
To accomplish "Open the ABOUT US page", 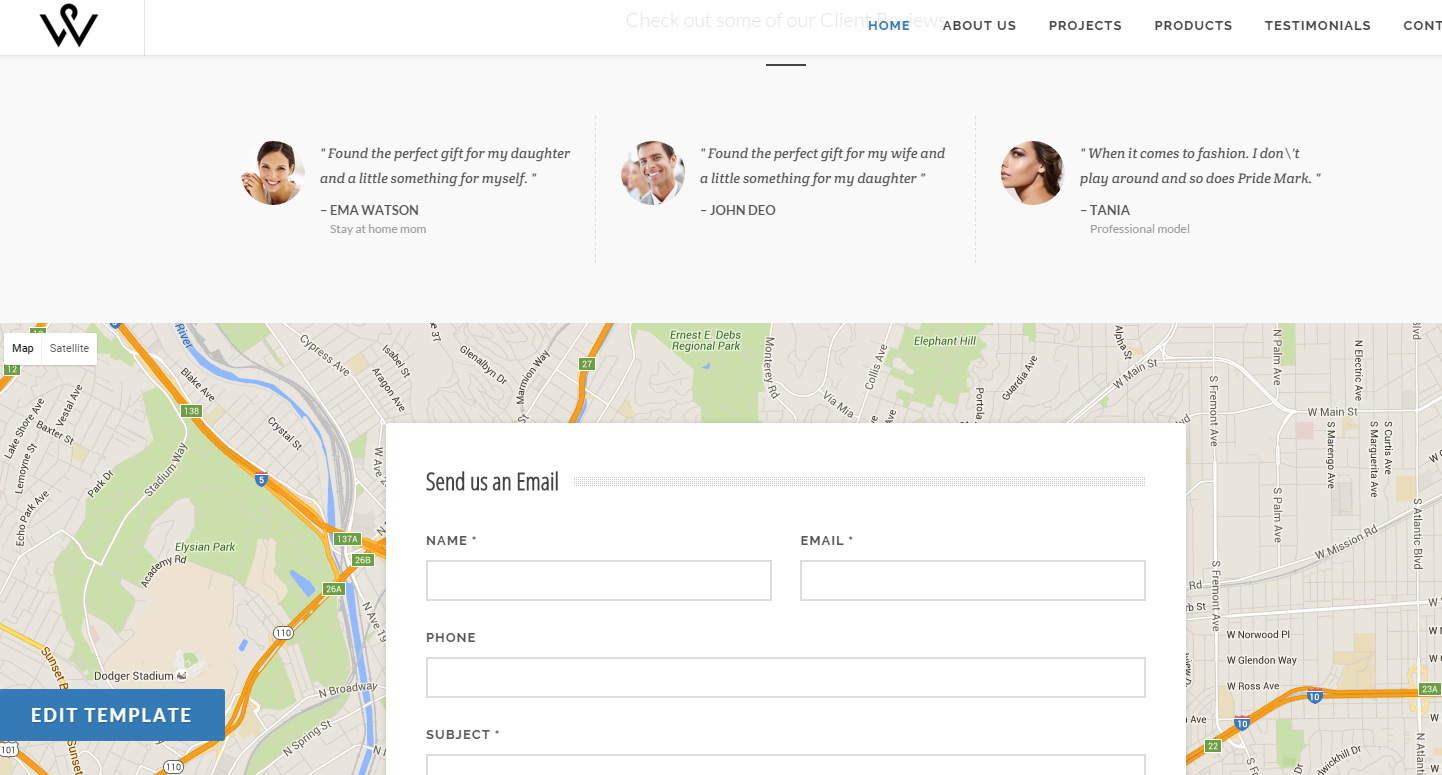I will (979, 25).
